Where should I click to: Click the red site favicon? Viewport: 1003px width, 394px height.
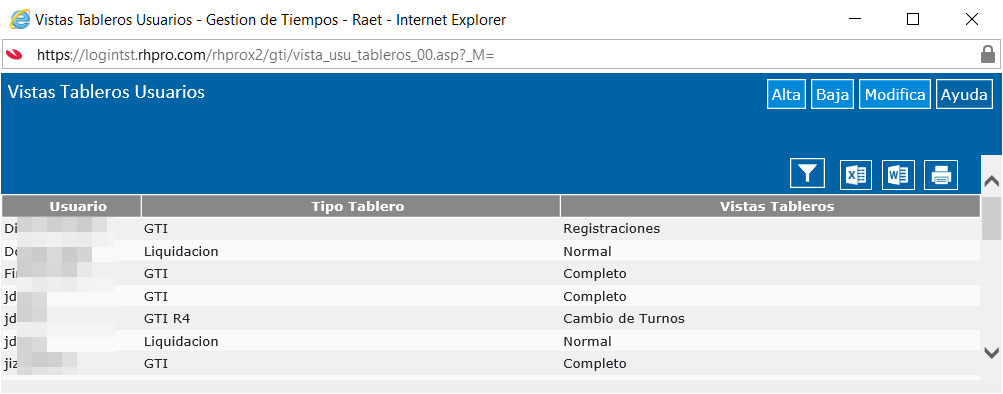(x=14, y=55)
